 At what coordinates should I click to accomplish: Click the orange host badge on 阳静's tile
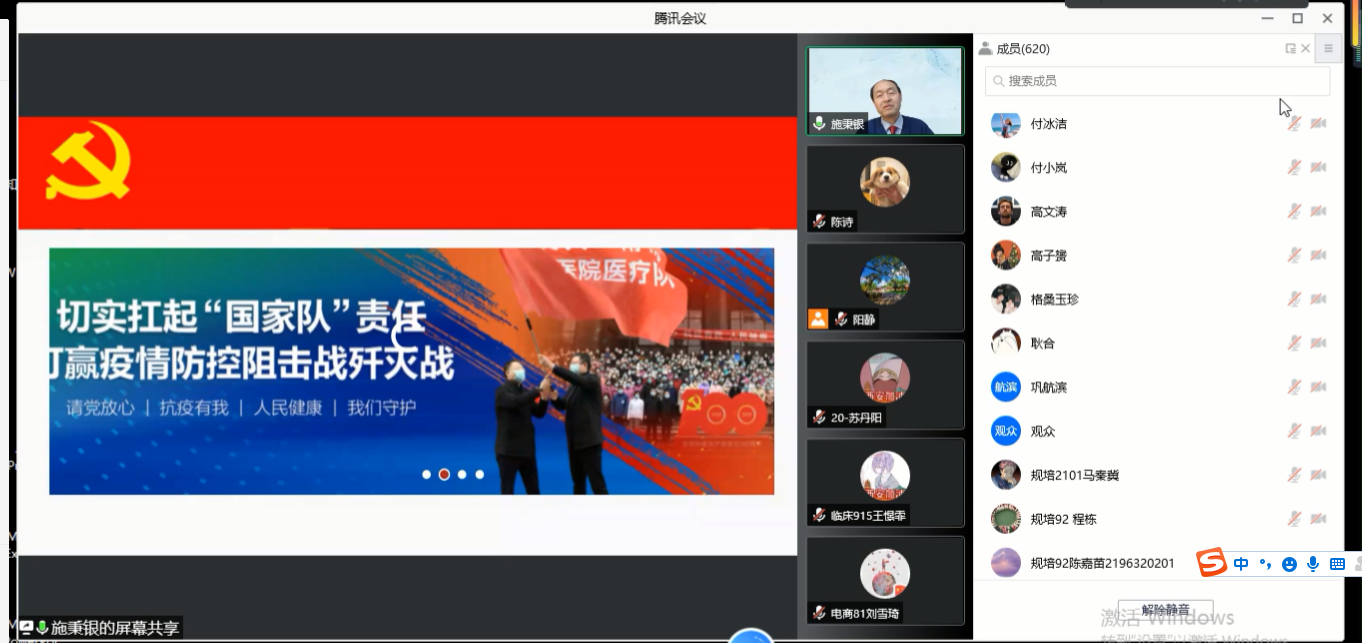click(818, 319)
